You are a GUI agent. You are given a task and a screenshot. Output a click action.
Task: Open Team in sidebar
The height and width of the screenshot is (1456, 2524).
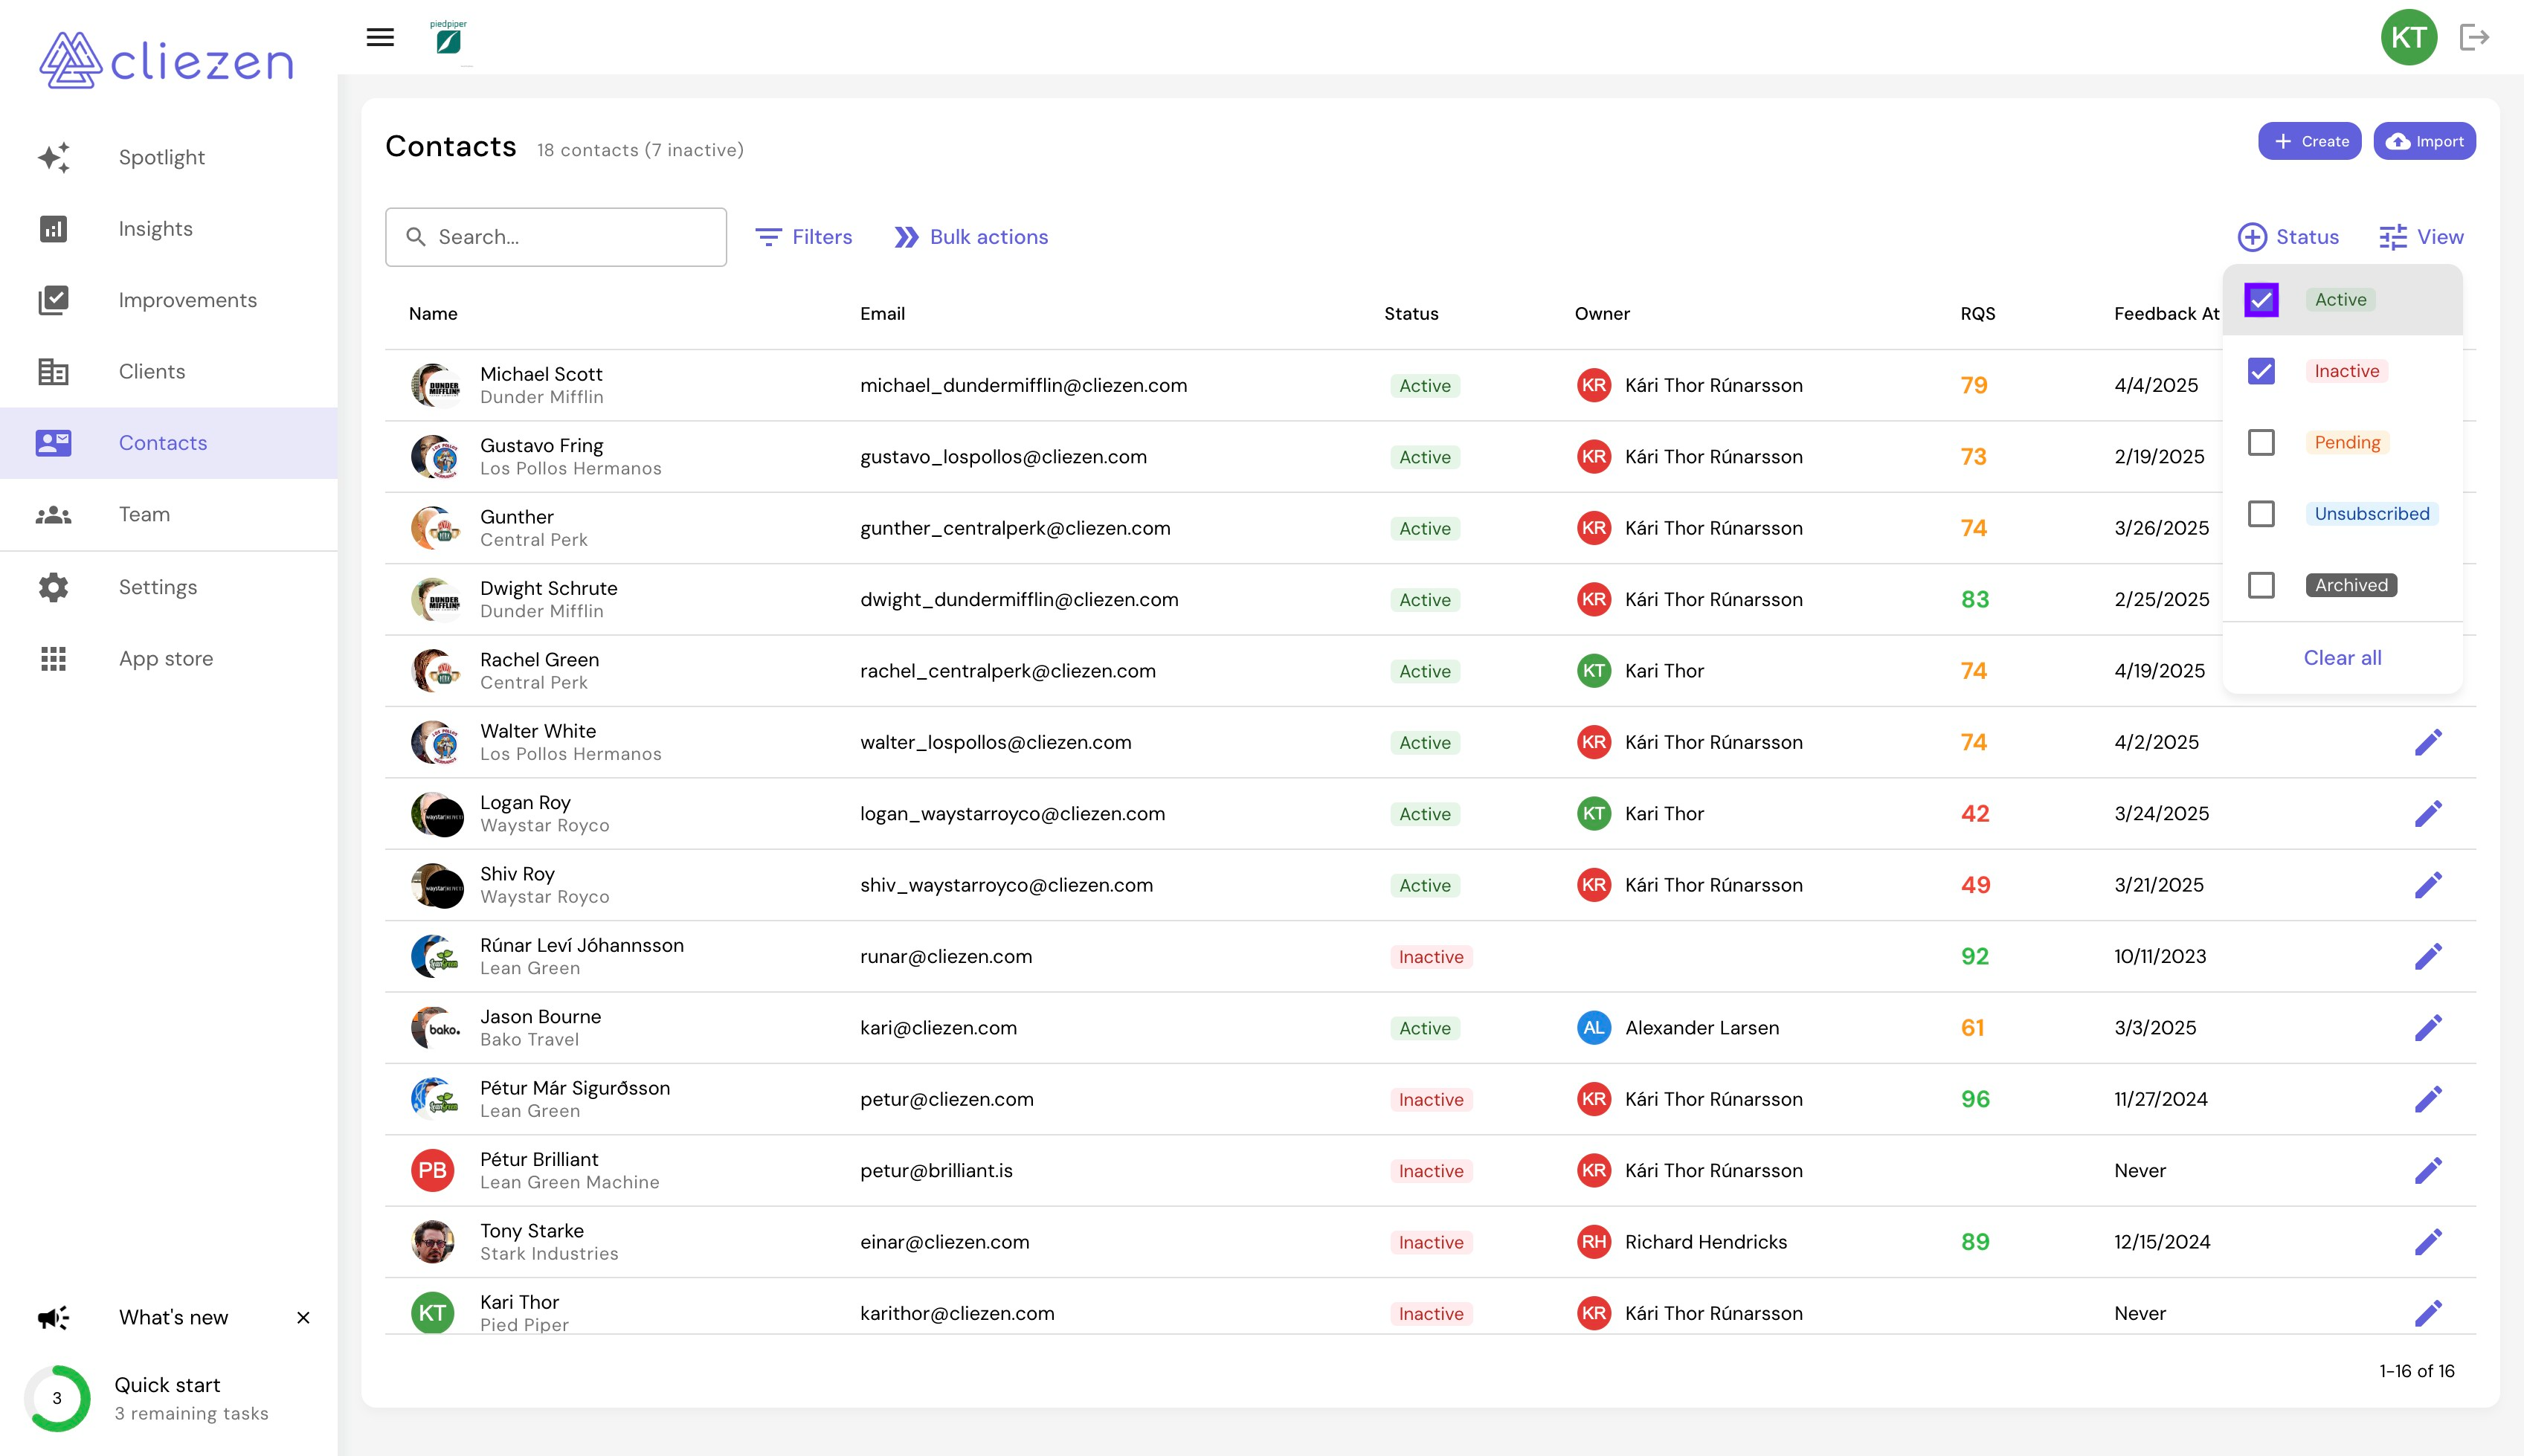(169, 515)
